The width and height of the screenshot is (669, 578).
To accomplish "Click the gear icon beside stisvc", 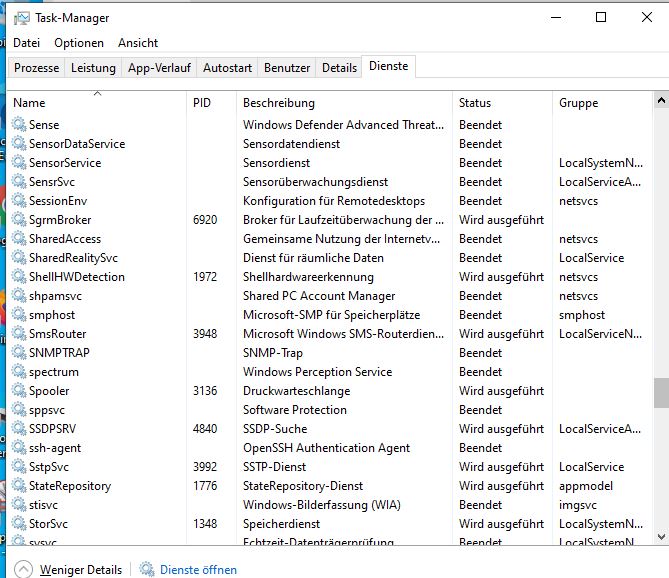I will [x=19, y=504].
